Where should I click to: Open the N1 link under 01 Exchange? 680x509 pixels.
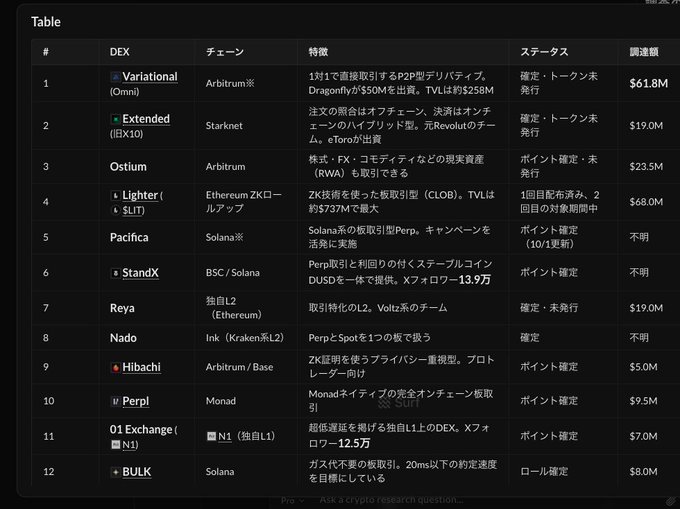pos(129,445)
